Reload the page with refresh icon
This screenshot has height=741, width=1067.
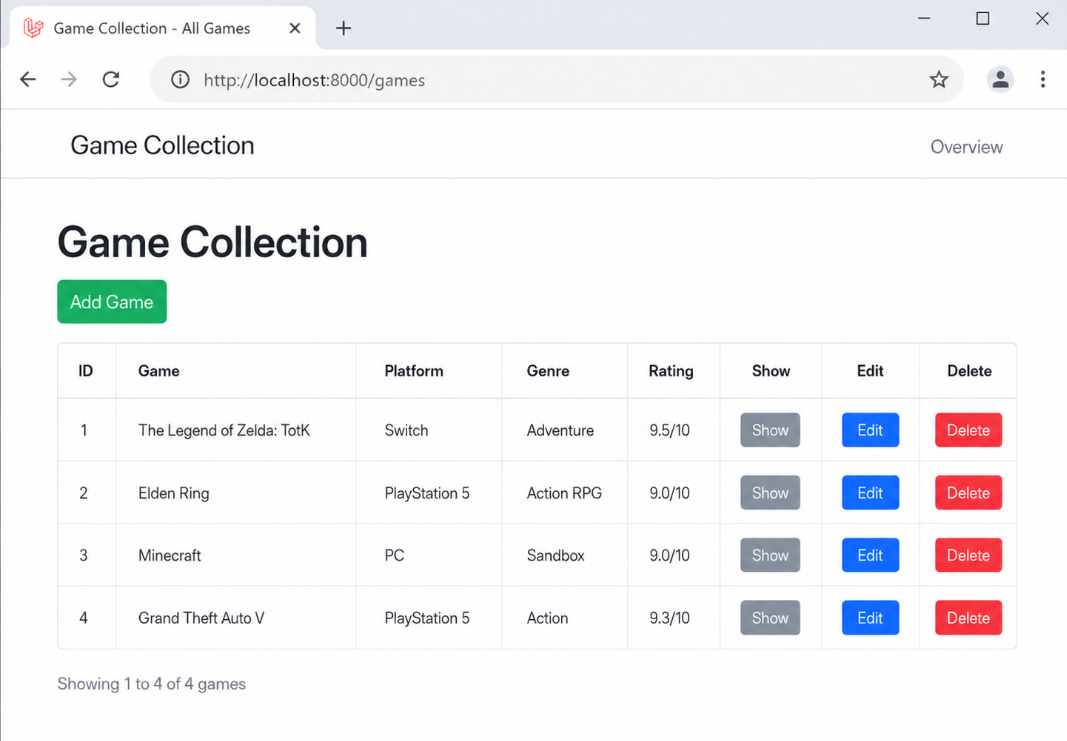[x=111, y=80]
